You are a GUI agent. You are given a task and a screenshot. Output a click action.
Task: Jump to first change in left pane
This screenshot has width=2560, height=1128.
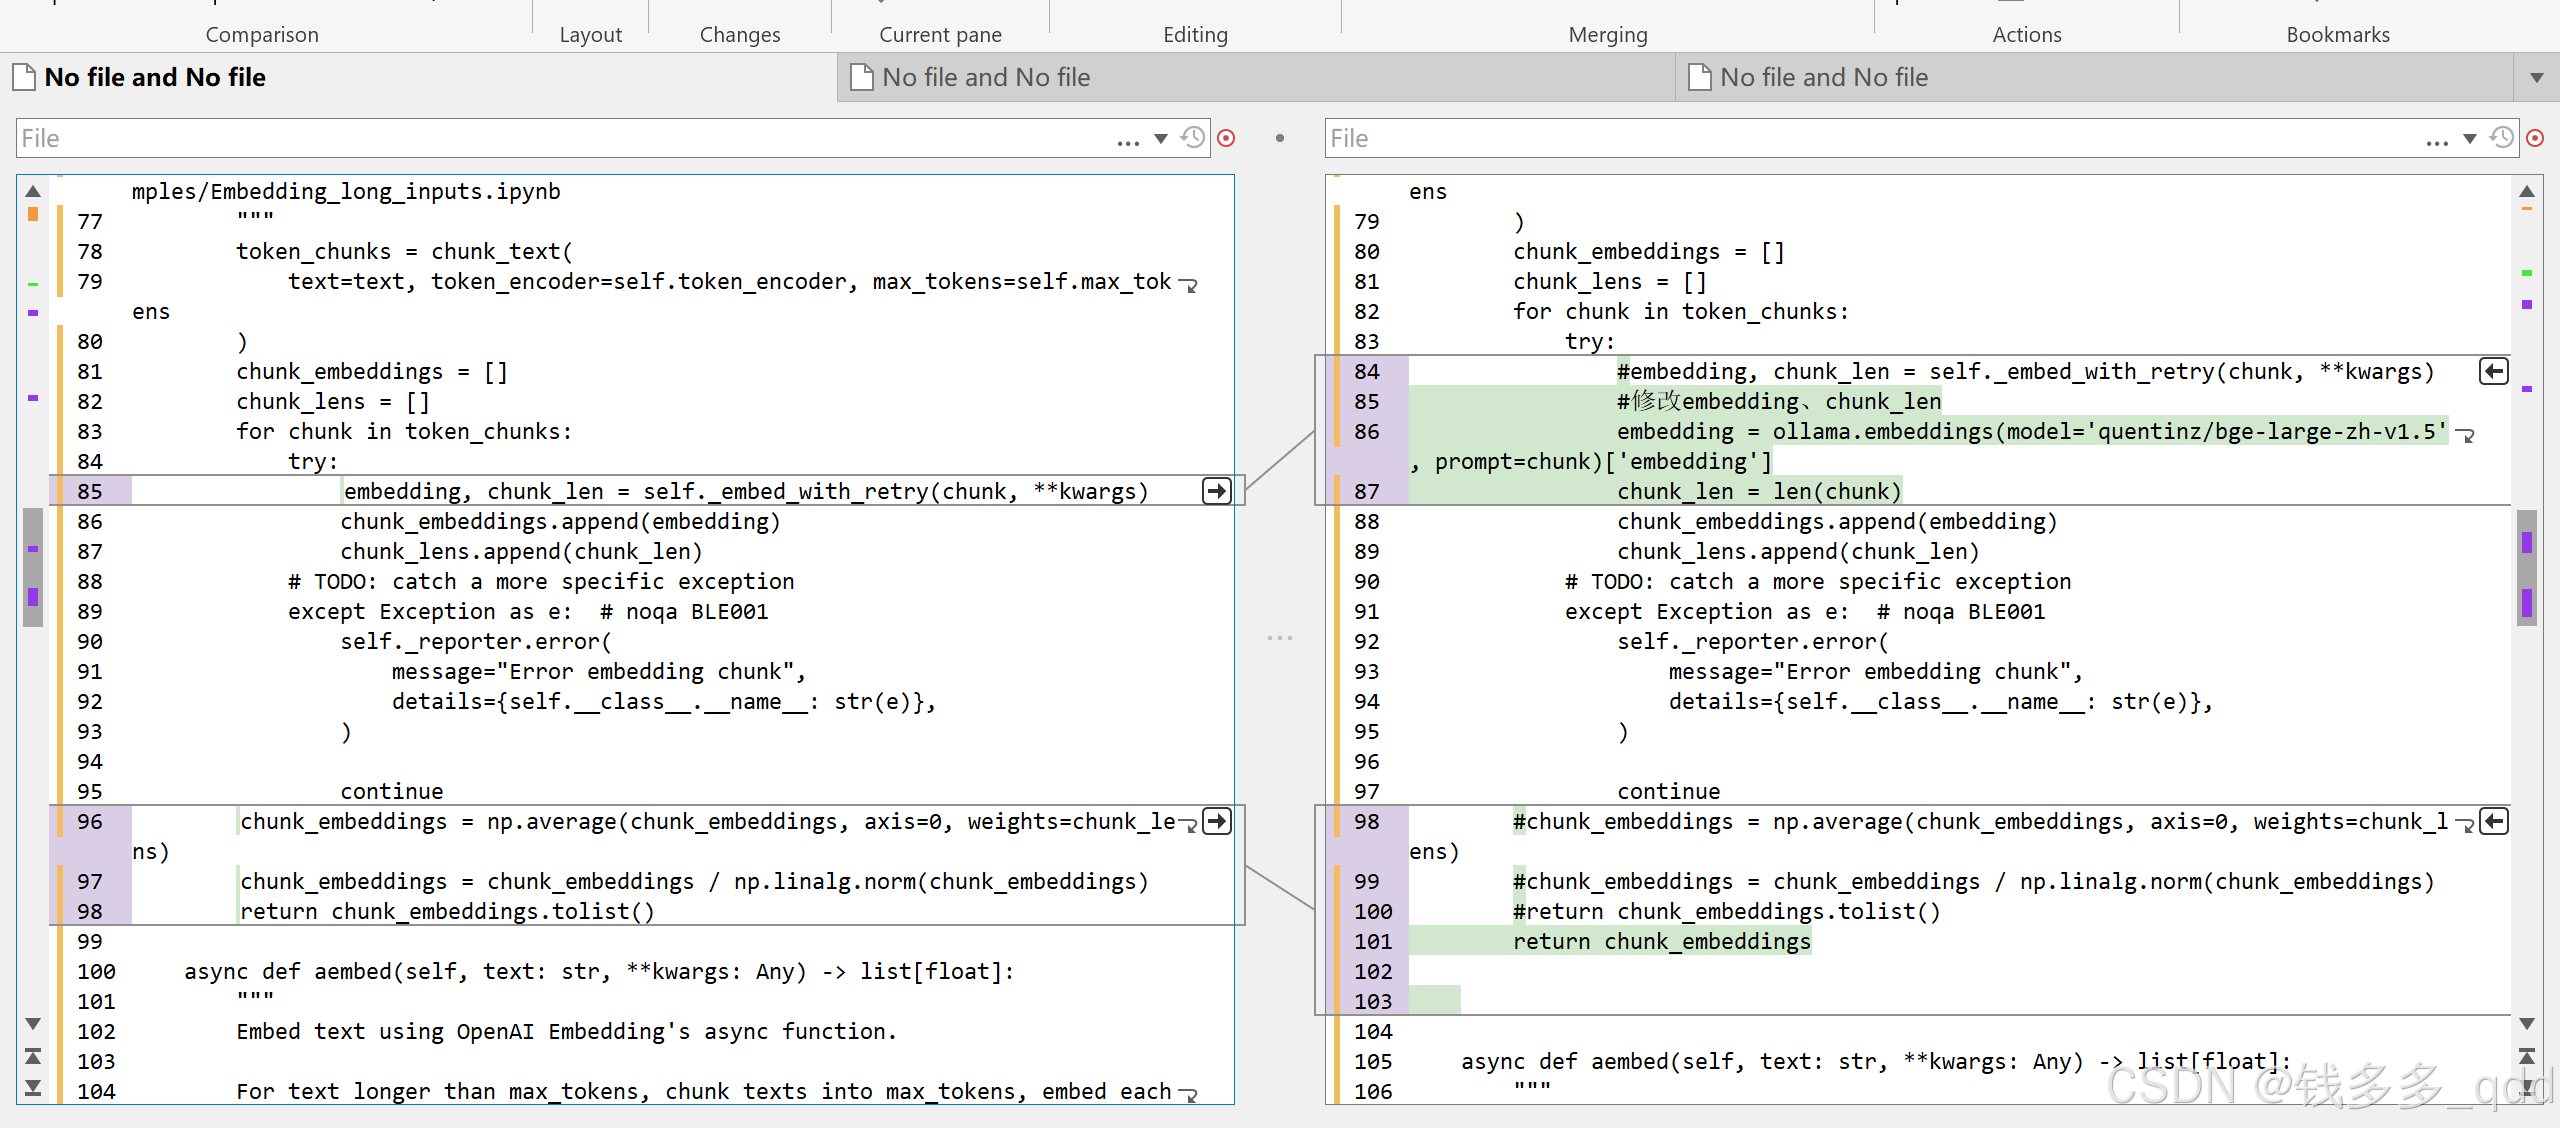(x=33, y=1057)
